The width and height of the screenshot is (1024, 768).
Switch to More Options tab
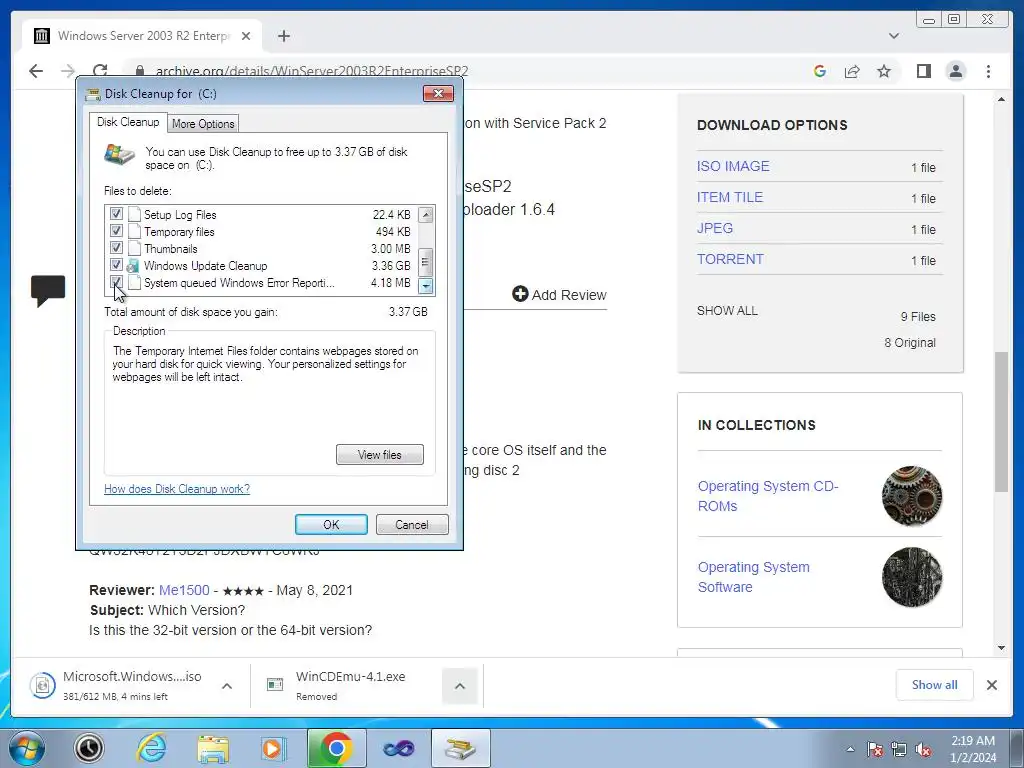coord(203,123)
